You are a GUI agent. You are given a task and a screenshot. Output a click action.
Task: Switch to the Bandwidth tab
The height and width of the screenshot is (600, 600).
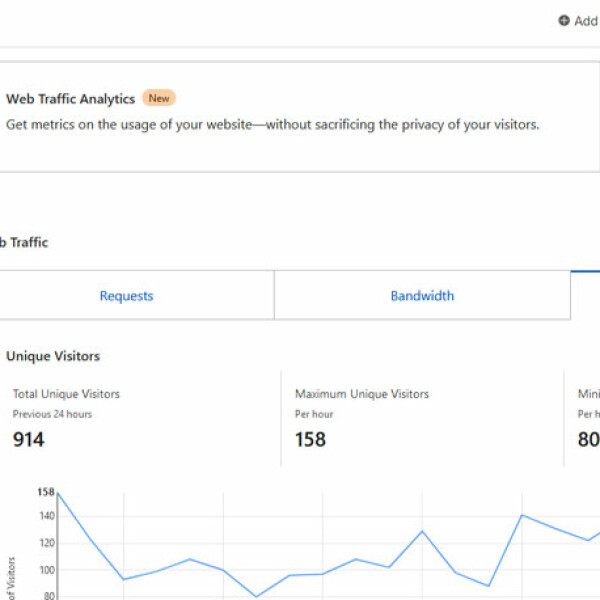[x=422, y=296]
